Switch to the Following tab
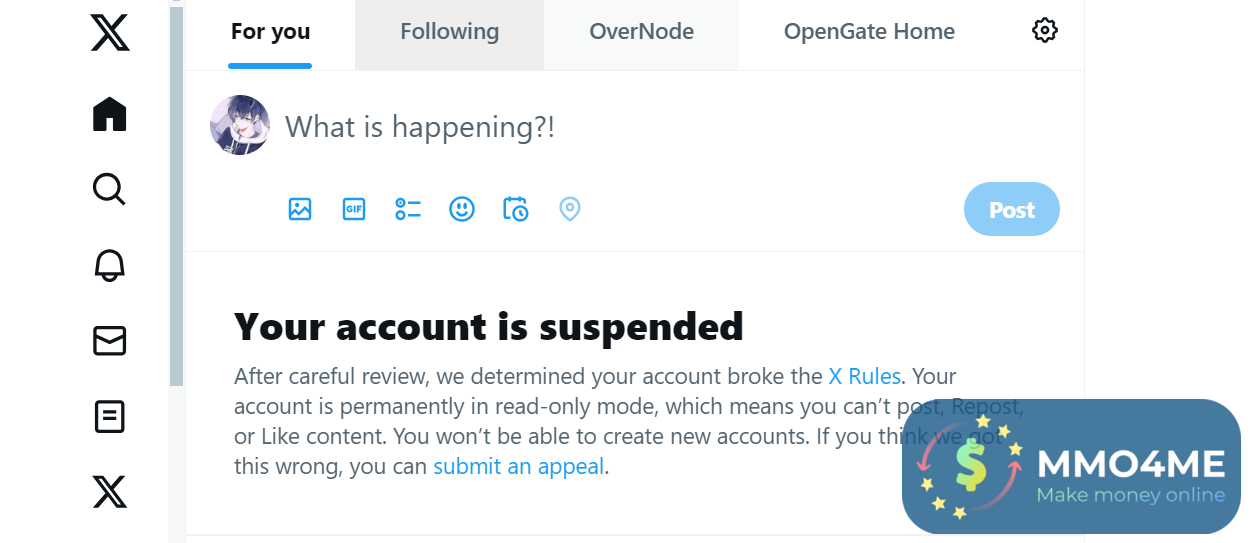 pyautogui.click(x=449, y=32)
